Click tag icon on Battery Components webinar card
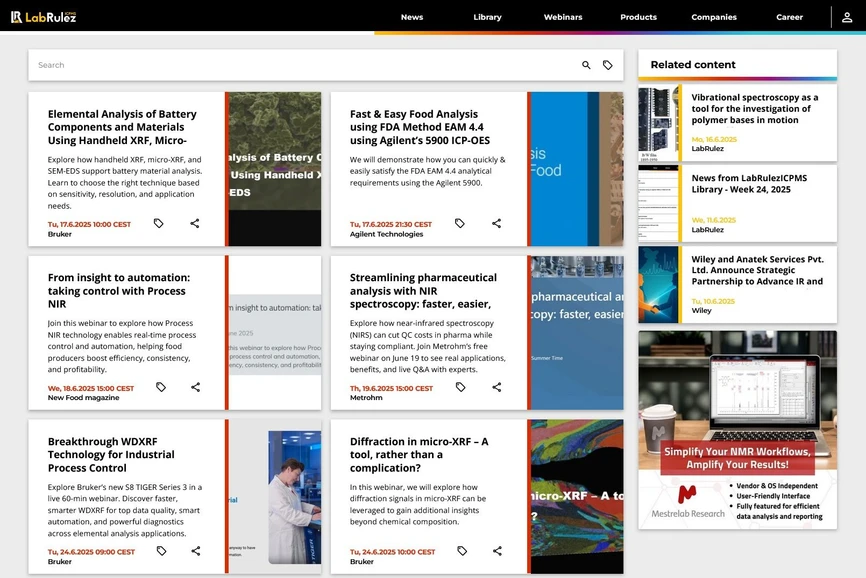Image resolution: width=866 pixels, height=578 pixels. pyautogui.click(x=159, y=224)
